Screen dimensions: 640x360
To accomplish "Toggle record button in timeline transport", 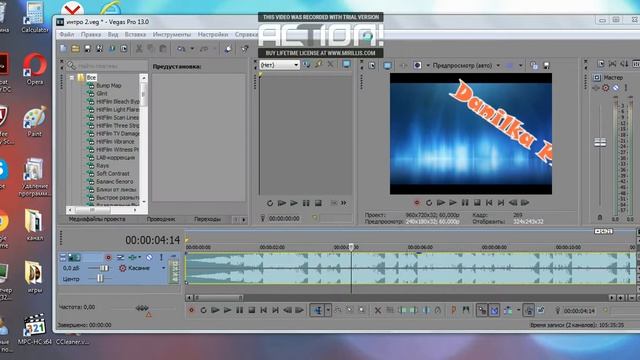I will (x=191, y=310).
